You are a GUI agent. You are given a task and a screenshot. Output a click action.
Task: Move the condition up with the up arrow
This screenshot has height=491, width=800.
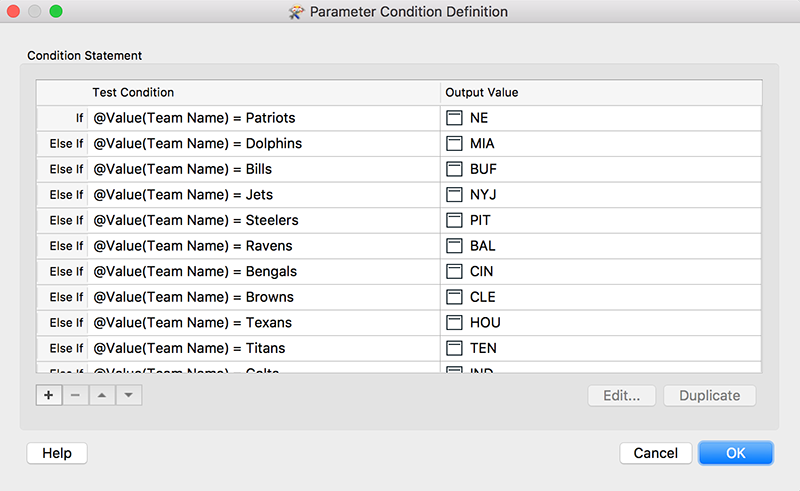tap(102, 395)
